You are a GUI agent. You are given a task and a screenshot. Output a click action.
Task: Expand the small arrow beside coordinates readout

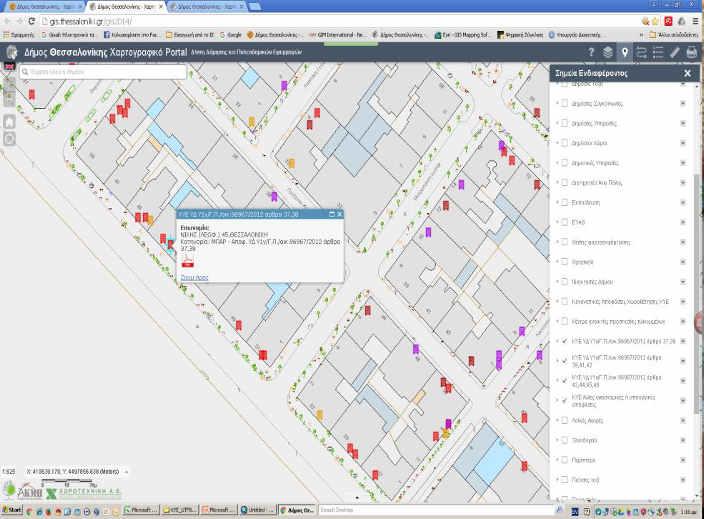click(126, 471)
